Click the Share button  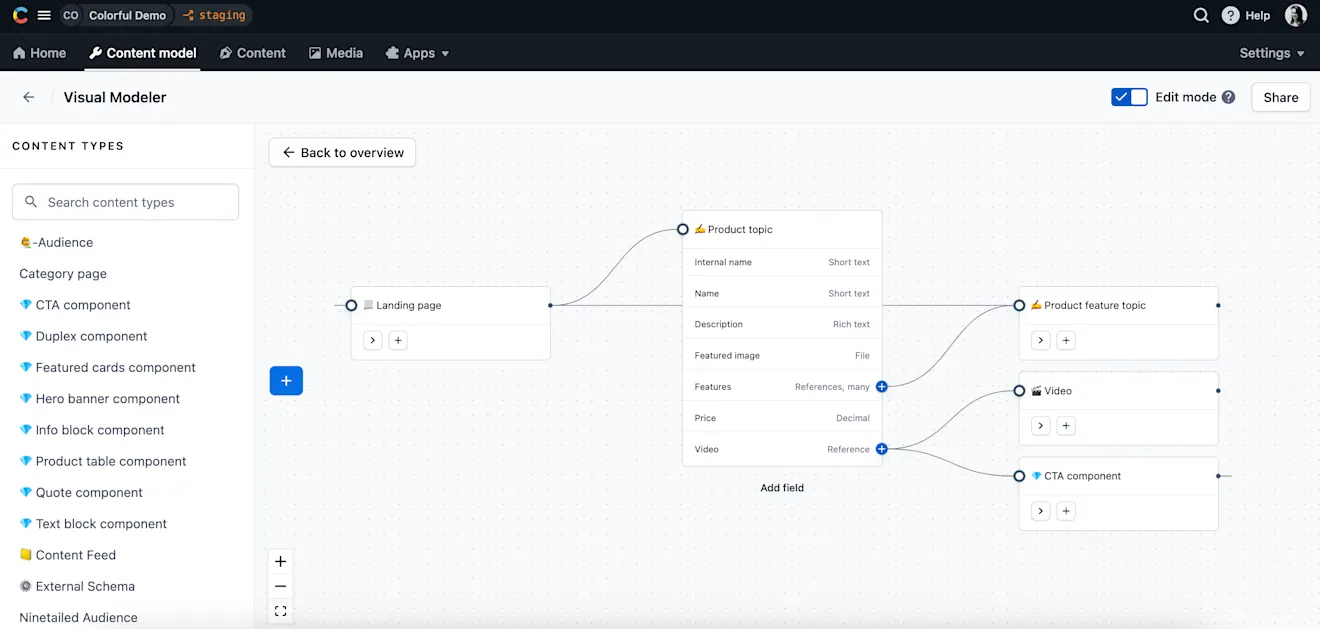click(1281, 97)
